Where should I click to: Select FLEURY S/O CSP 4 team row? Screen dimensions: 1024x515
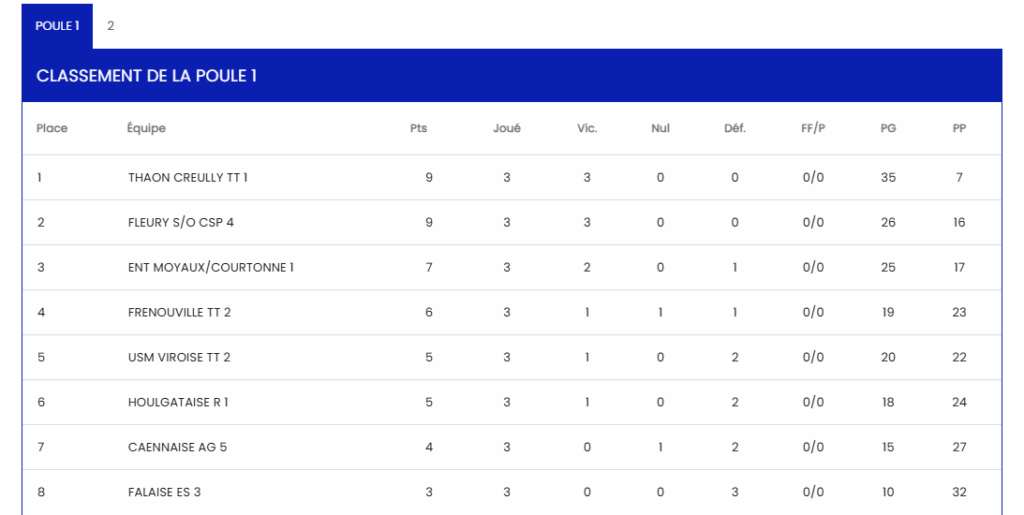point(180,223)
